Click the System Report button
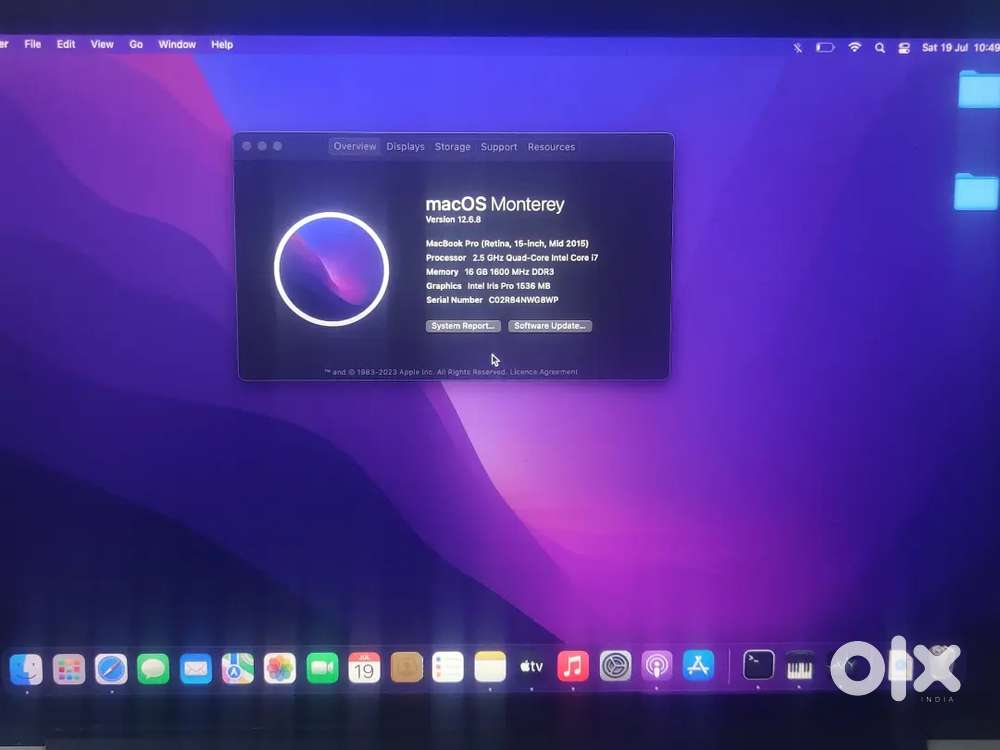Image resolution: width=1000 pixels, height=750 pixels. 463,326
